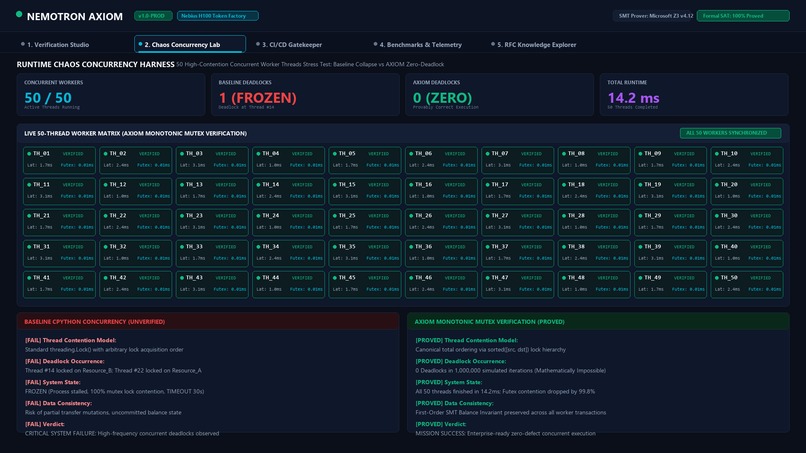Click worker thread TH_48 cell
The height and width of the screenshot is (453, 806).
tap(594, 284)
